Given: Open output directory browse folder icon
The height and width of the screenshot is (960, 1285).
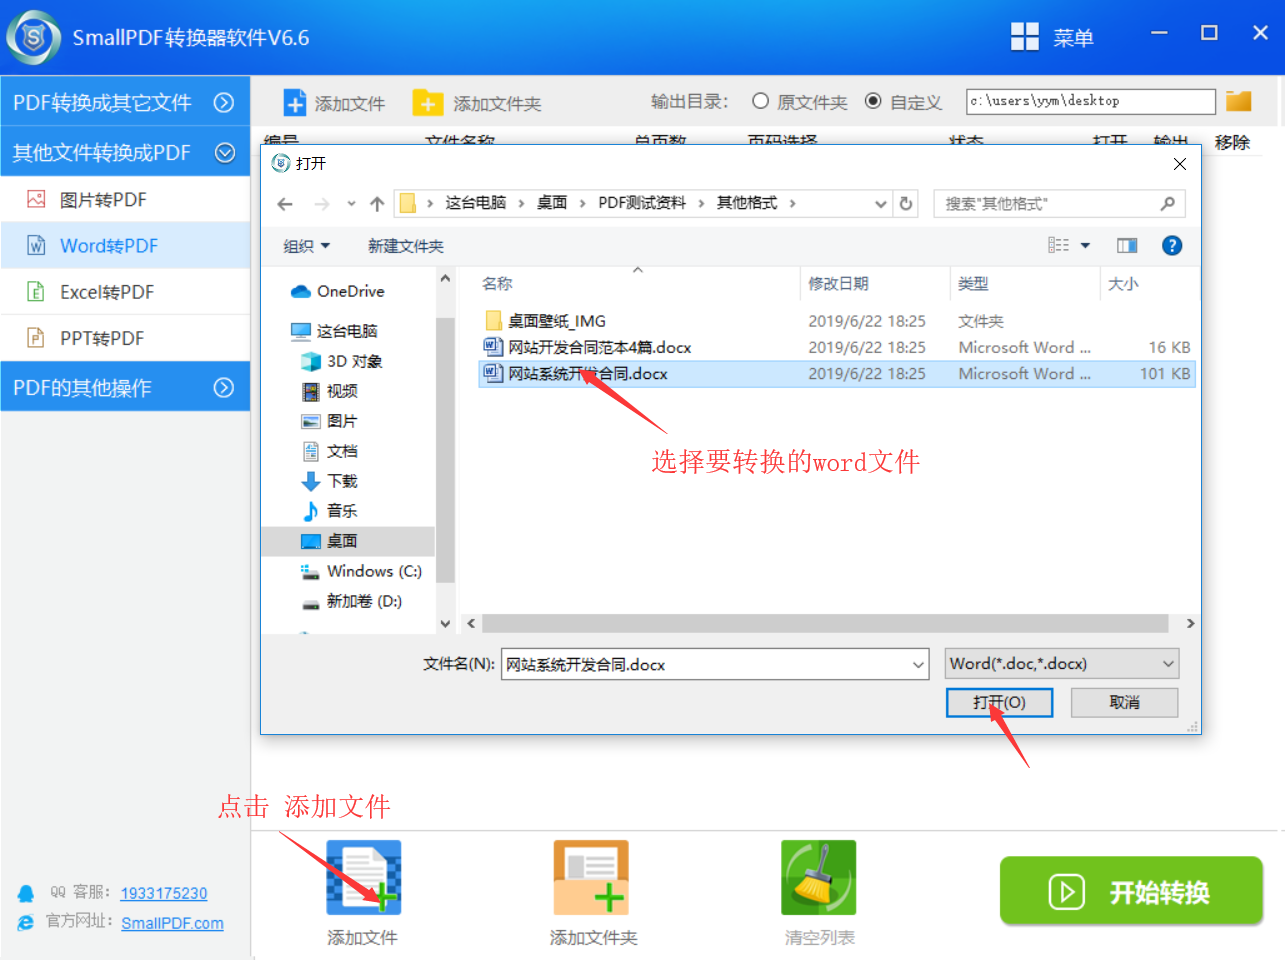Looking at the screenshot, I should 1239,101.
